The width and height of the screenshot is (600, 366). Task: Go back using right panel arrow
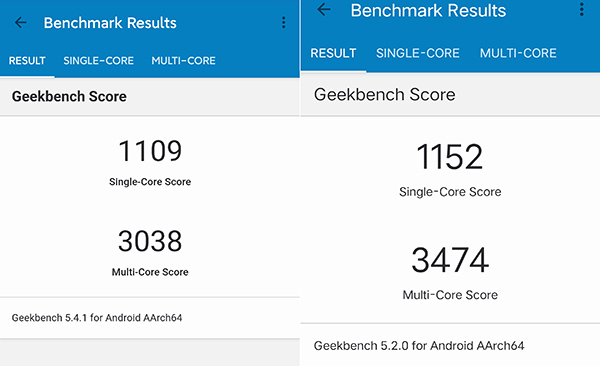pos(324,9)
